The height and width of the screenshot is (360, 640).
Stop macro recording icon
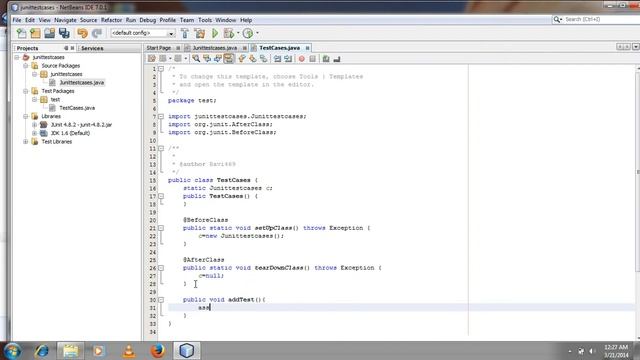pyautogui.click(x=313, y=59)
